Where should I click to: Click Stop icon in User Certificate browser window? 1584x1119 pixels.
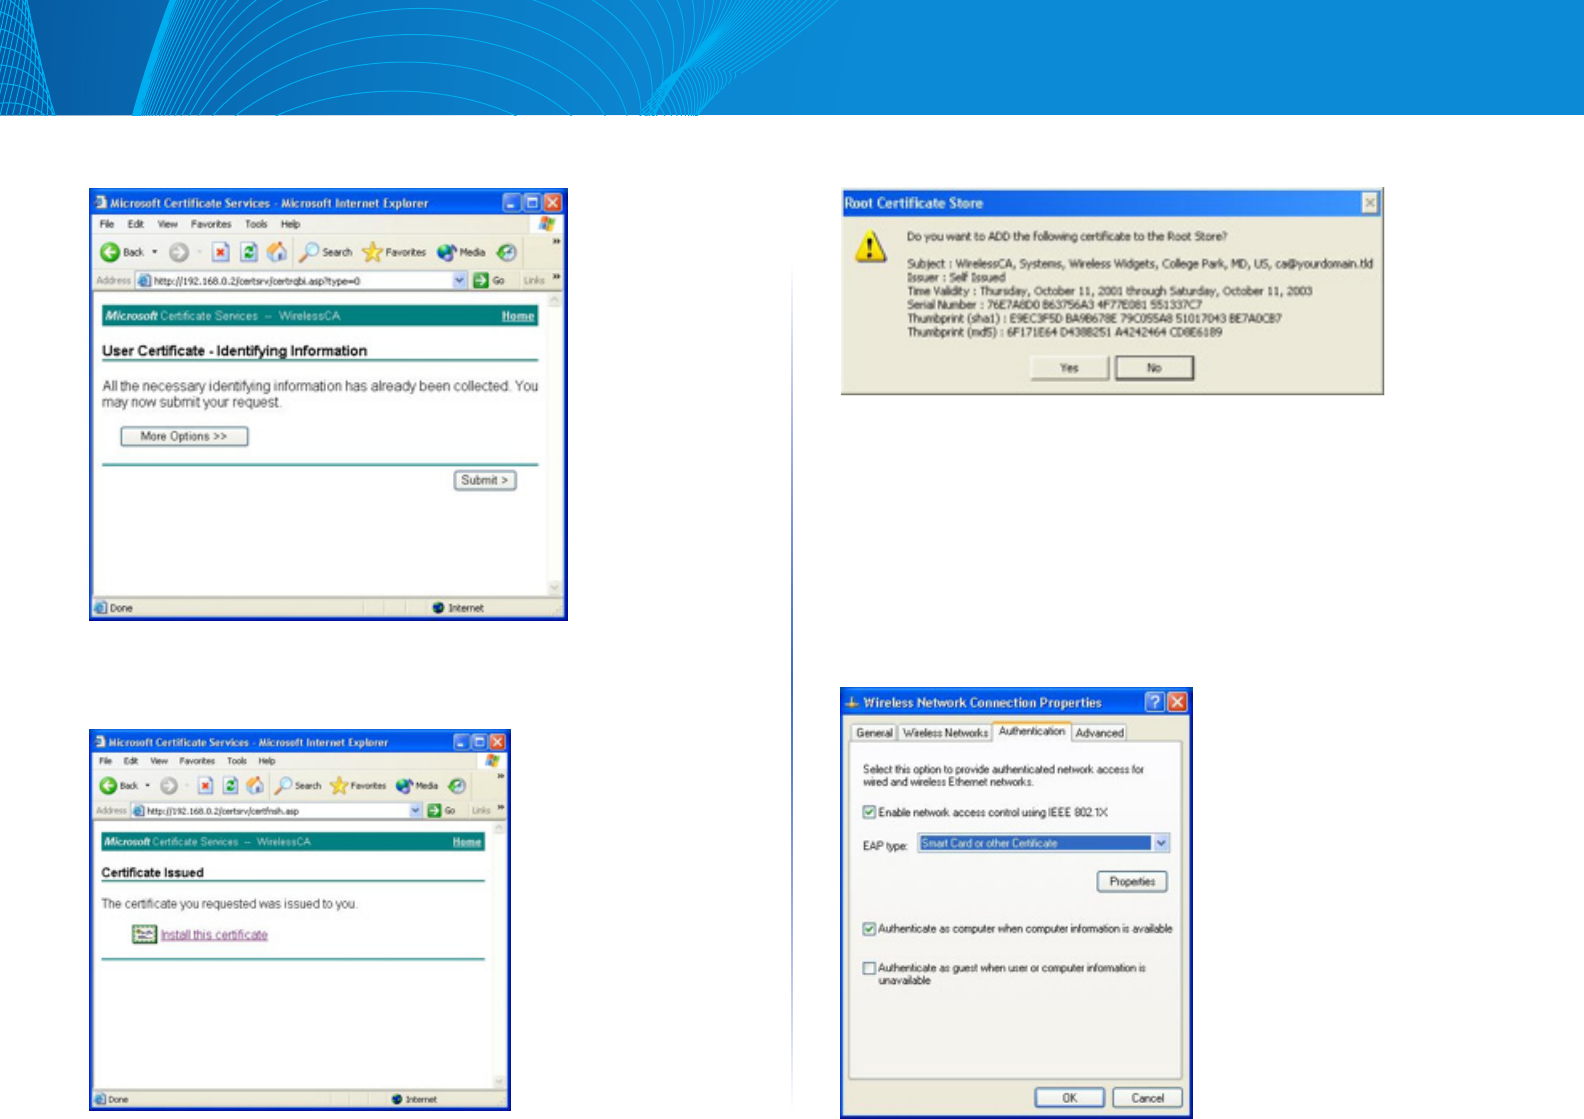coord(221,252)
